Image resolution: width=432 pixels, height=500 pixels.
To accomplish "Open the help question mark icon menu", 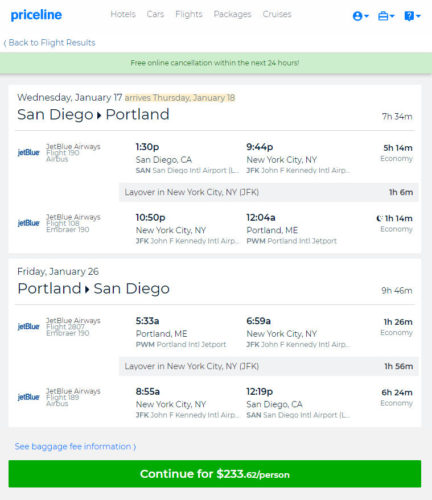I will click(x=409, y=16).
